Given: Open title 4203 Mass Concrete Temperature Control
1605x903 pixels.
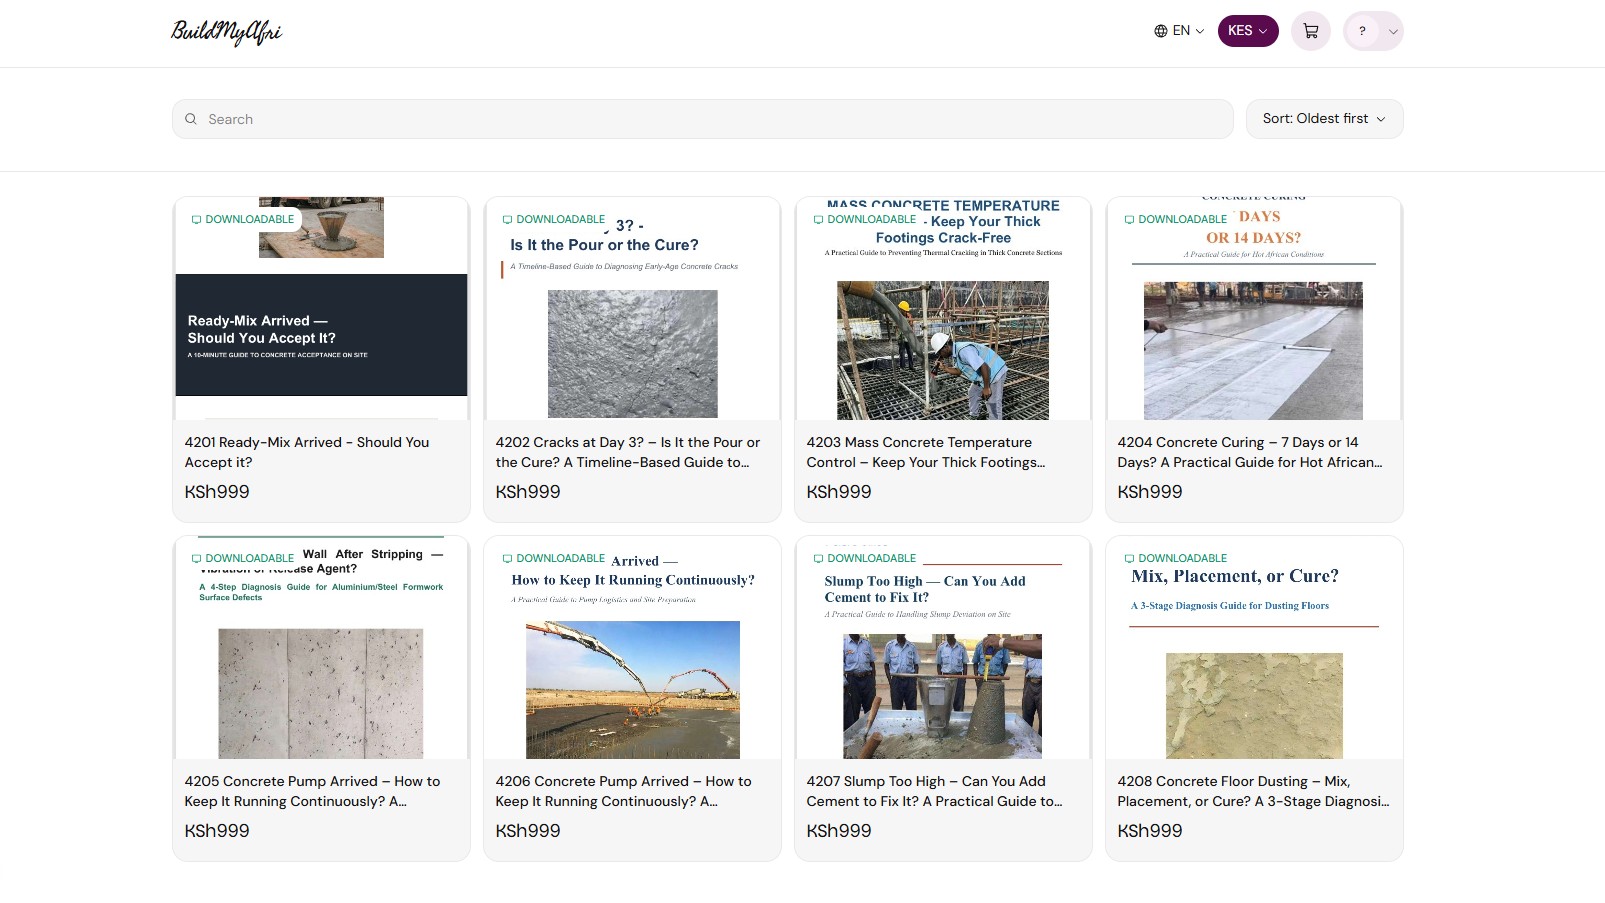Looking at the screenshot, I should [x=926, y=452].
